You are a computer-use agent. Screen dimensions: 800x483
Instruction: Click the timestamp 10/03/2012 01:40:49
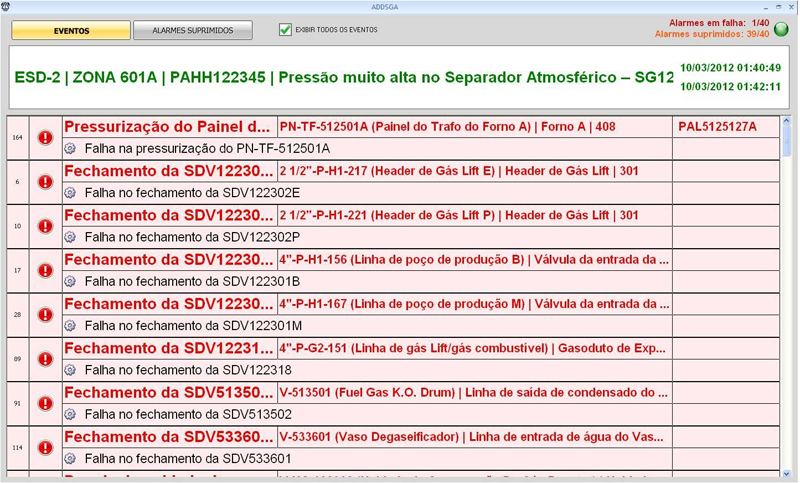pyautogui.click(x=730, y=68)
